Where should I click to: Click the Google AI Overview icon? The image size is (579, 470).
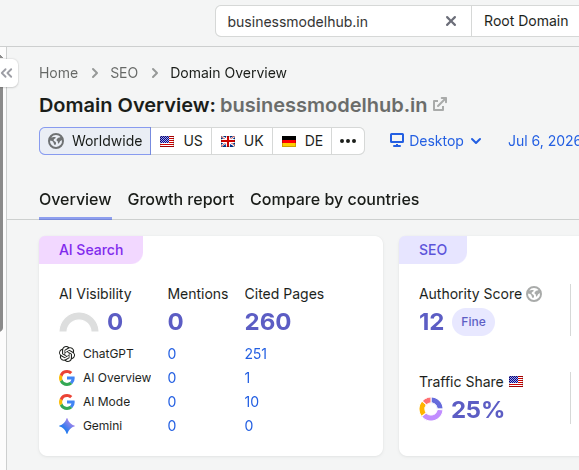point(67,378)
